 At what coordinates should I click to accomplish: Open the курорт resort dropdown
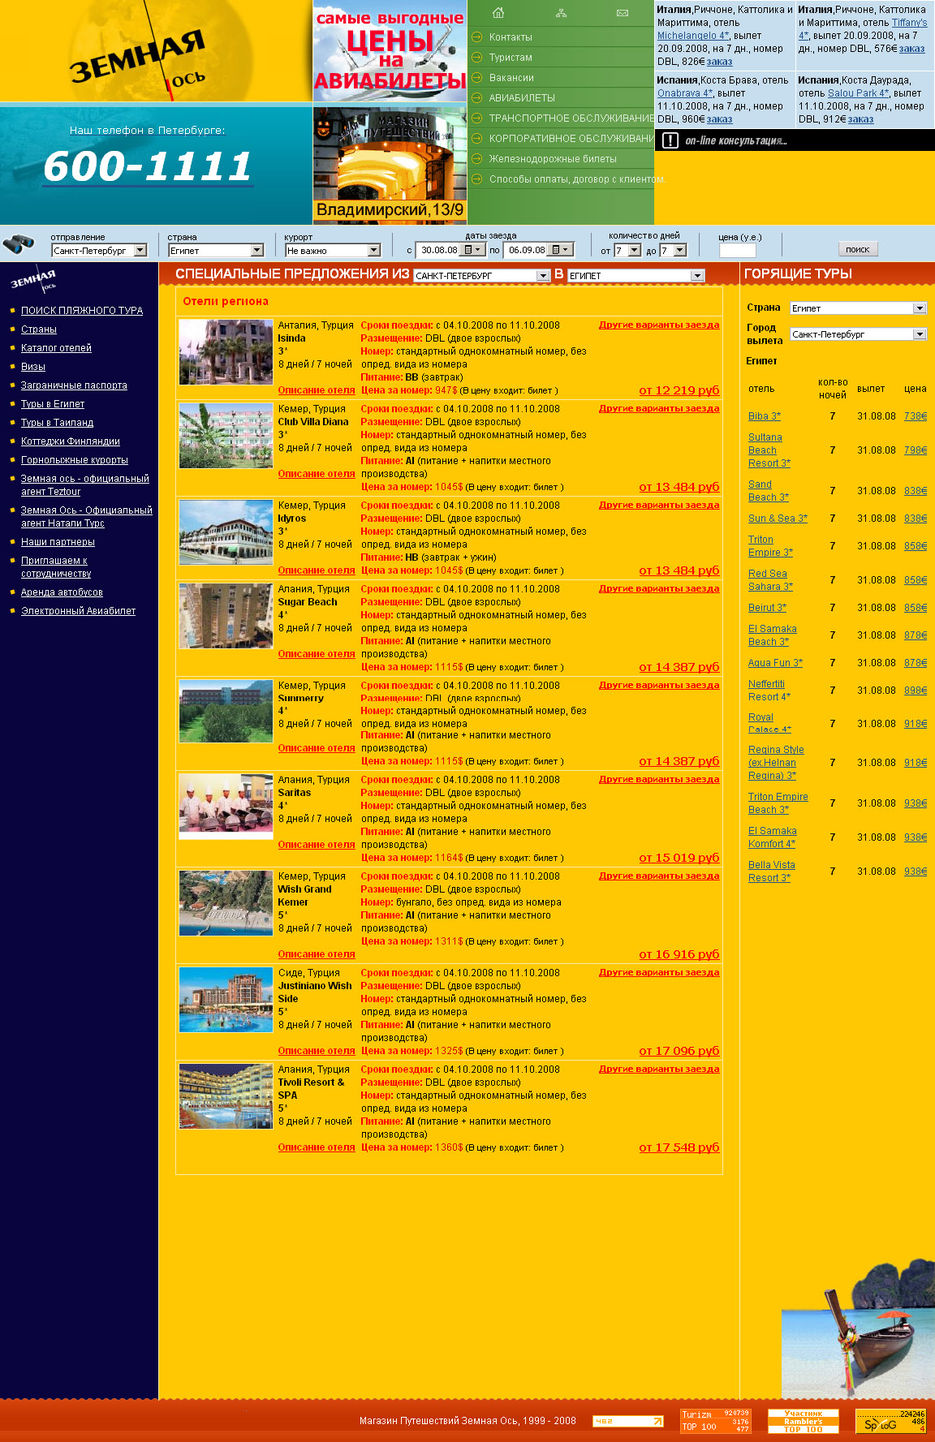(x=373, y=251)
